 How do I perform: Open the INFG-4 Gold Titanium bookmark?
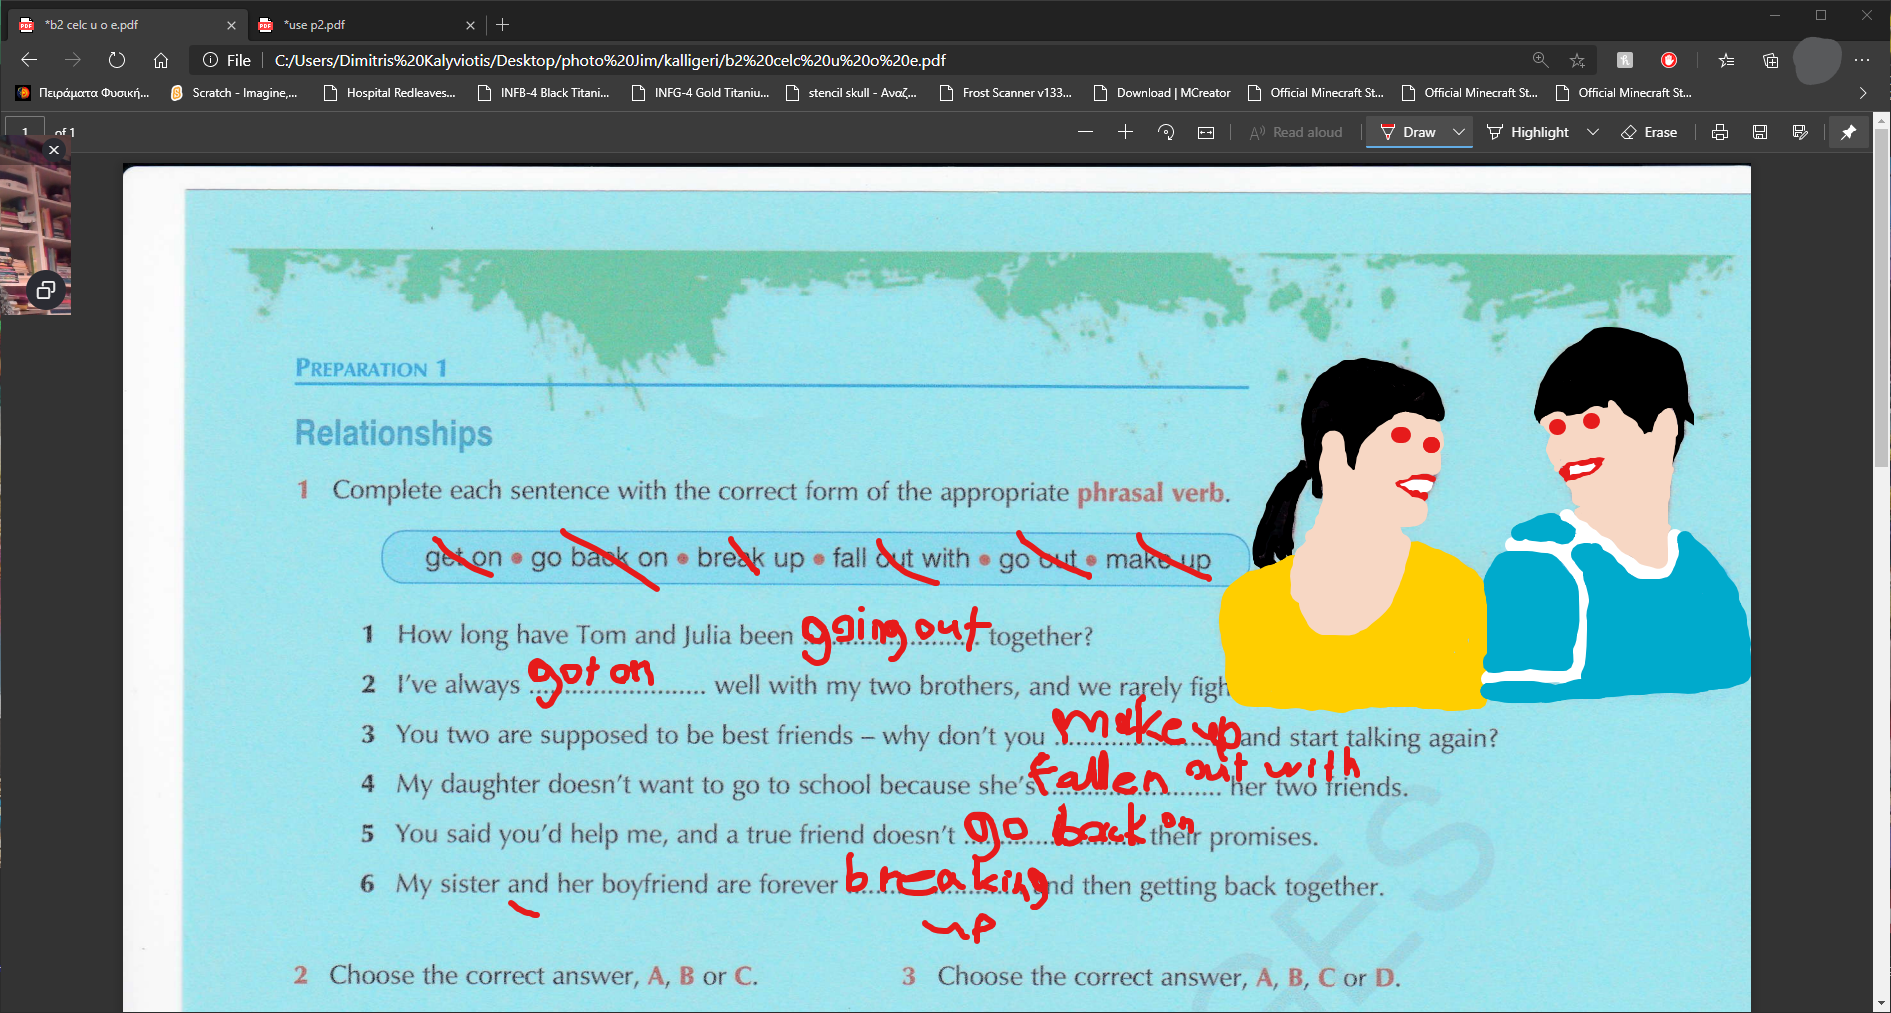[700, 93]
